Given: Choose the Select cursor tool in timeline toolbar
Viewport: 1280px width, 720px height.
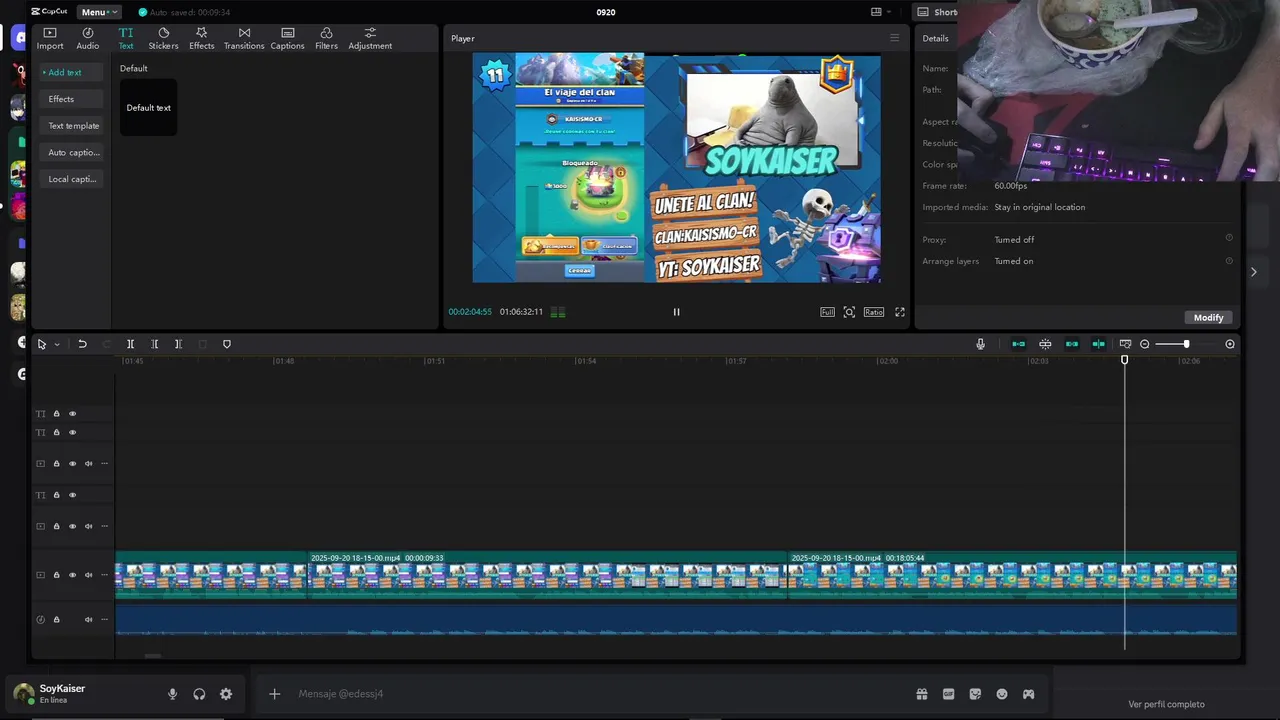Looking at the screenshot, I should pyautogui.click(x=42, y=344).
